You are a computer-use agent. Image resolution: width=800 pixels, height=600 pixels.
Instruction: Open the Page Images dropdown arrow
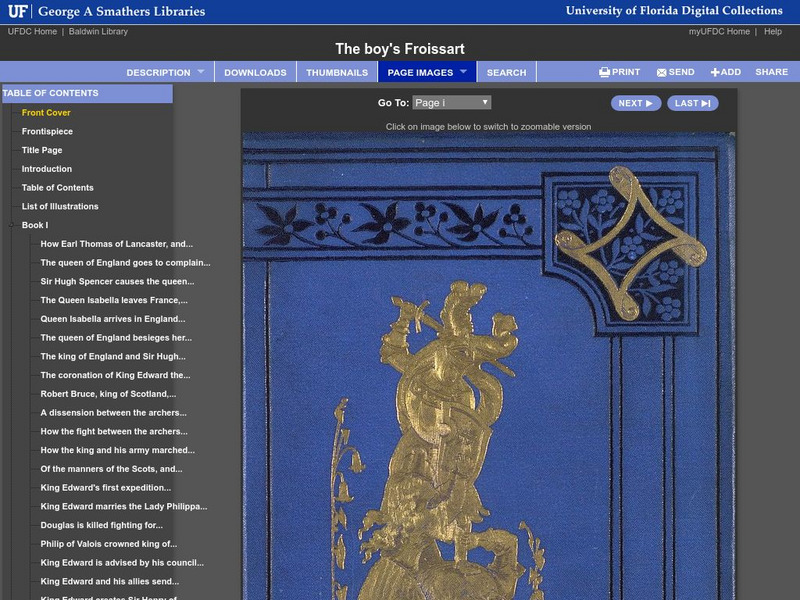[x=463, y=72]
